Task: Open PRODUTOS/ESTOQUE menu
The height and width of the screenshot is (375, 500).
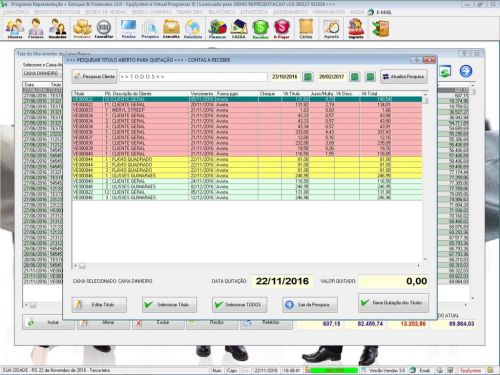Action: click(x=57, y=12)
